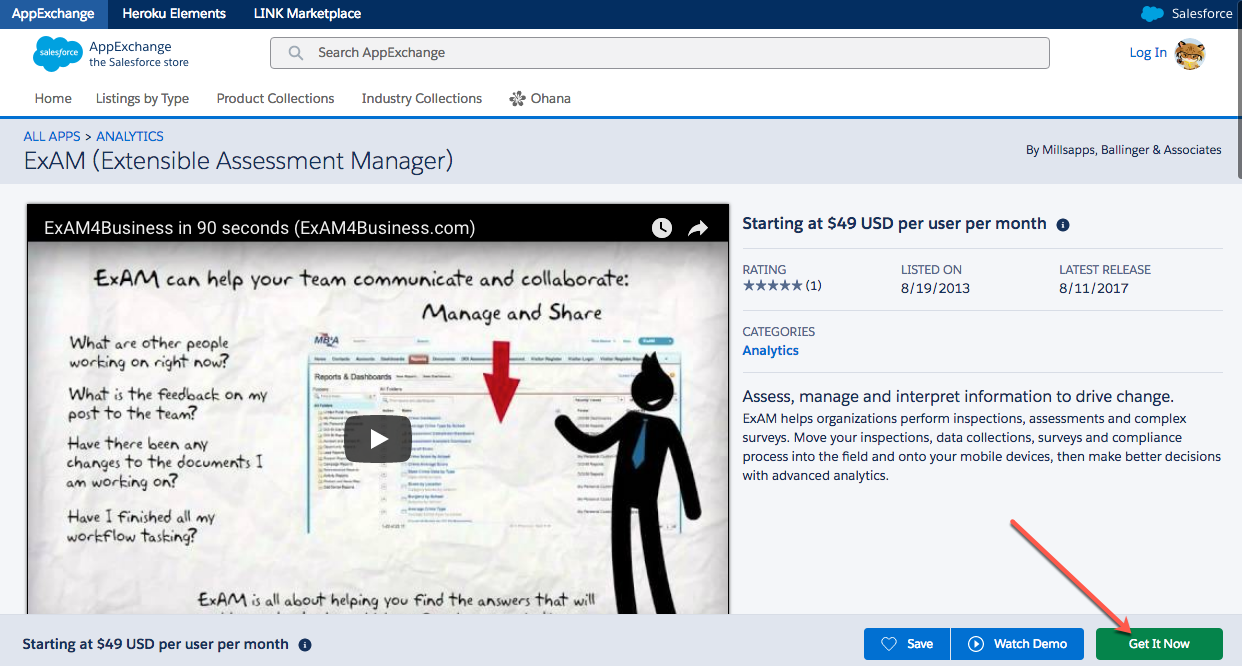Click the By Millsapps, Ballinger & Associates text
This screenshot has width=1242, height=666.
(x=1124, y=150)
